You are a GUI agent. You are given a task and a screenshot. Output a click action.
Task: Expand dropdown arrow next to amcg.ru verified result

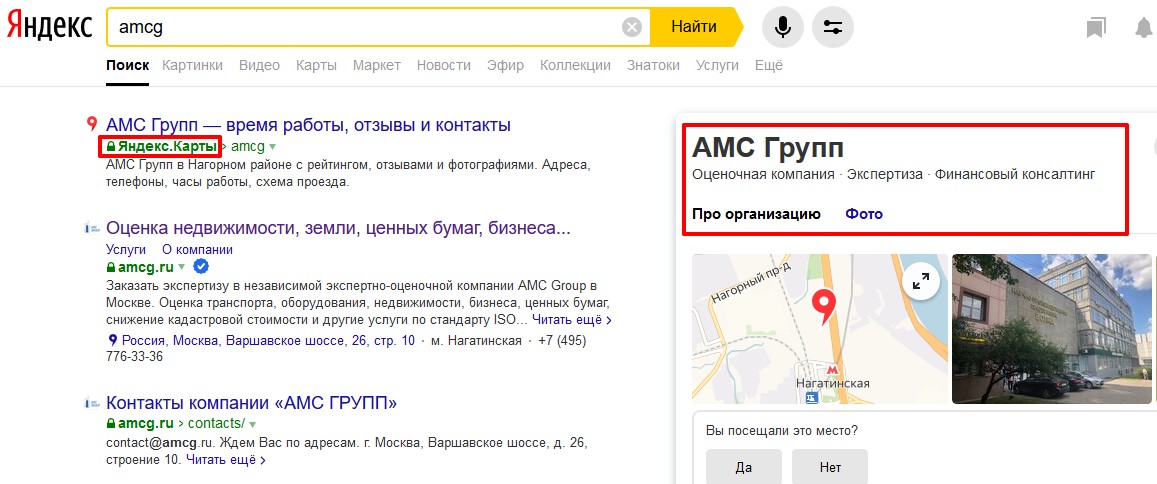pyautogui.click(x=182, y=267)
